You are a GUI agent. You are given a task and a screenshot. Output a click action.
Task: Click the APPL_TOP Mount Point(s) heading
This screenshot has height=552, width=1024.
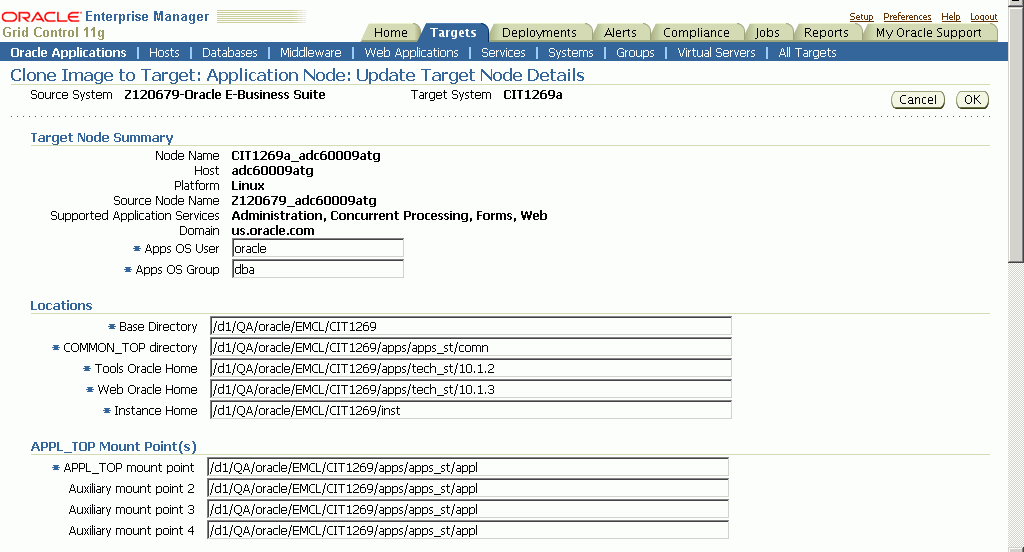(113, 446)
